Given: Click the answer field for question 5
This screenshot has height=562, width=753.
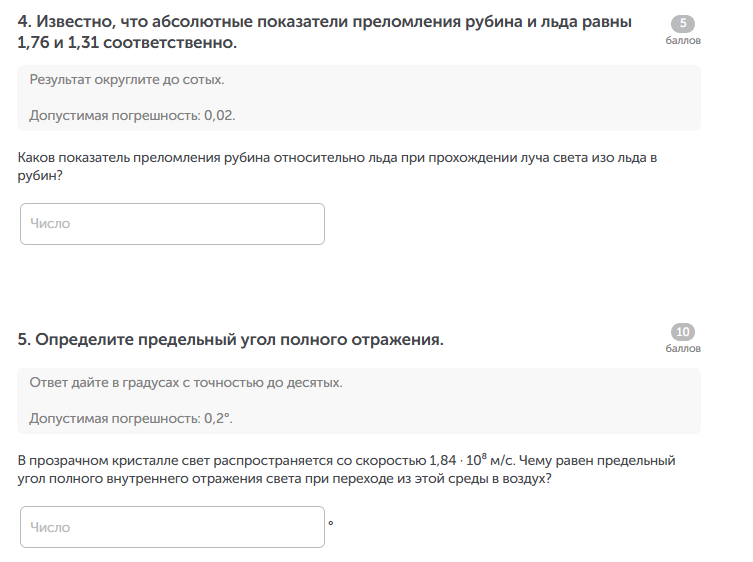Looking at the screenshot, I should 172,527.
